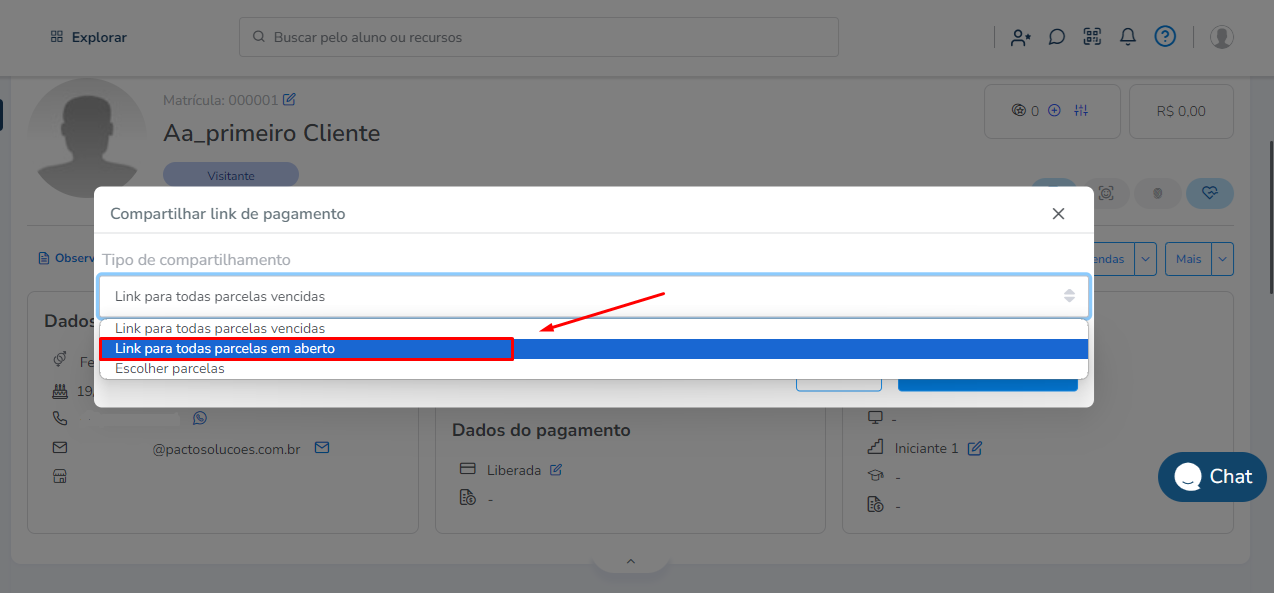
Task: Click the WhatsApp icon beside phone number
Action: [200, 418]
